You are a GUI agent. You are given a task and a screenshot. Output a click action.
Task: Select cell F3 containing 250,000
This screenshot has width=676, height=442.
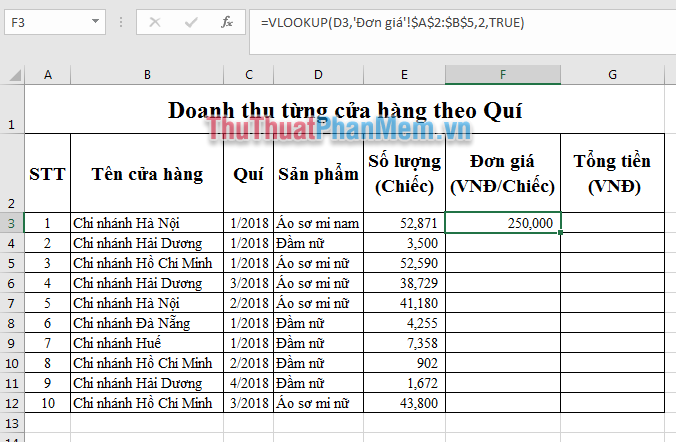502,223
